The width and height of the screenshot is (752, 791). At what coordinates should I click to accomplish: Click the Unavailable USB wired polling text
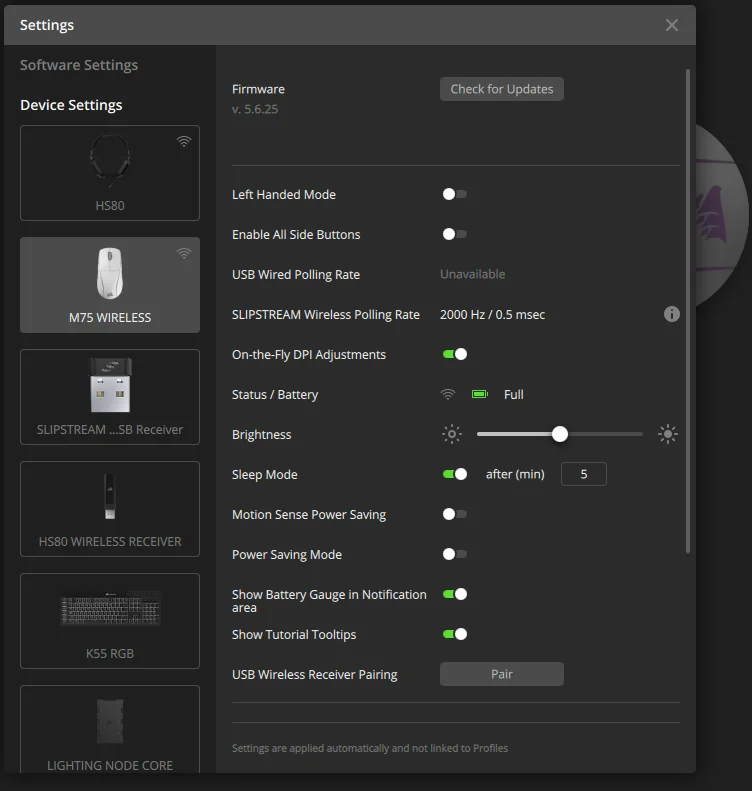click(473, 274)
